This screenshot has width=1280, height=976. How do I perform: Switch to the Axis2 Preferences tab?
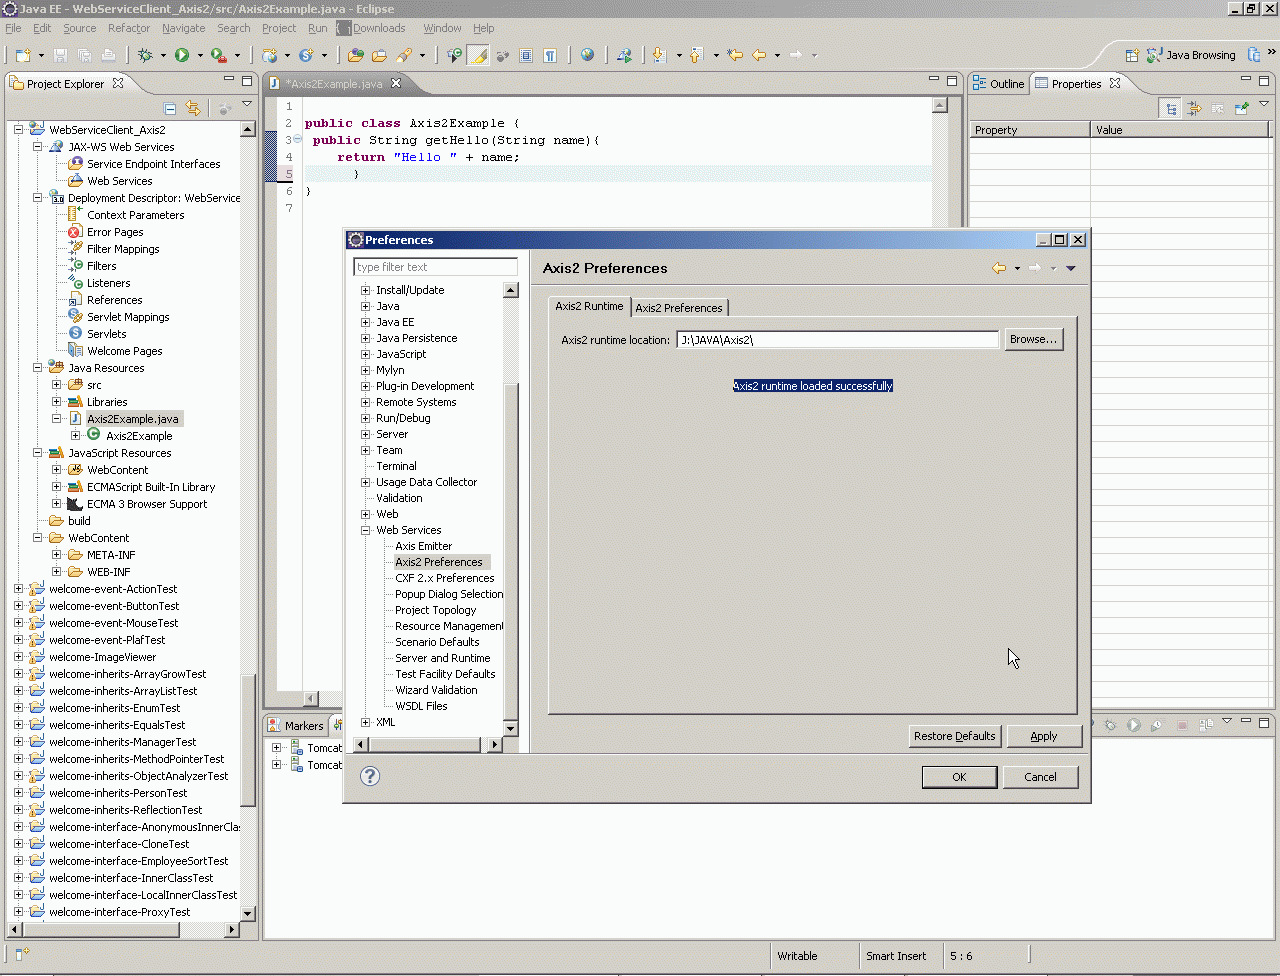click(679, 308)
